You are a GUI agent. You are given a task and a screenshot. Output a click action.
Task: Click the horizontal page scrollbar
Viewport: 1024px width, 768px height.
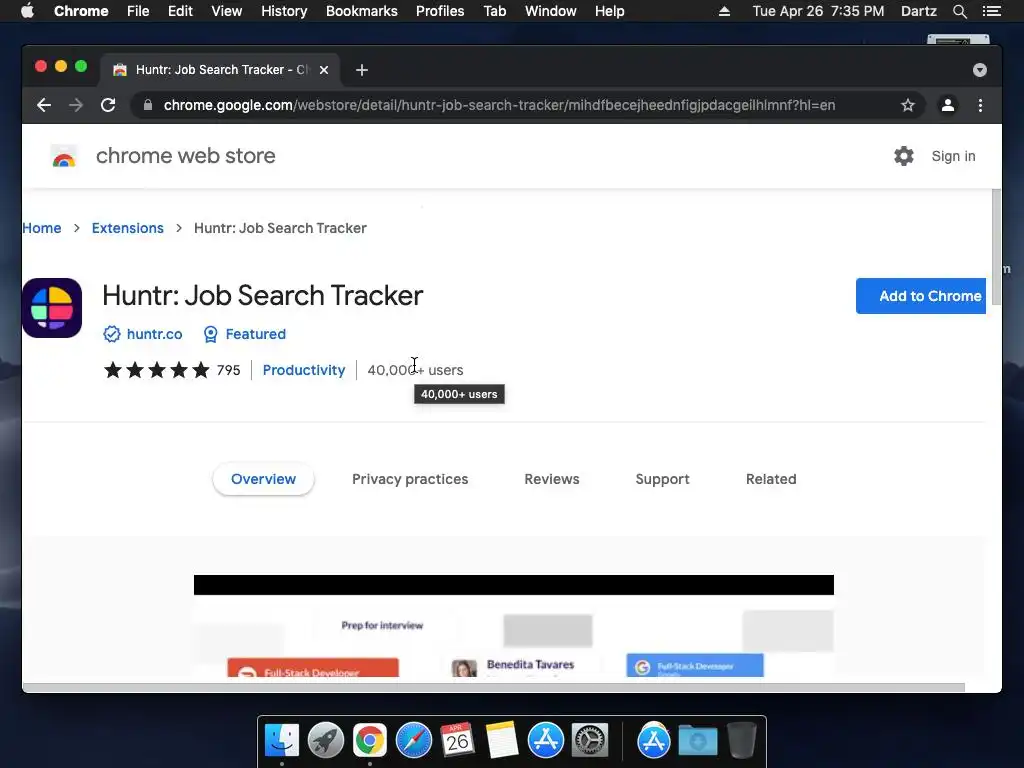pyautogui.click(x=493, y=687)
